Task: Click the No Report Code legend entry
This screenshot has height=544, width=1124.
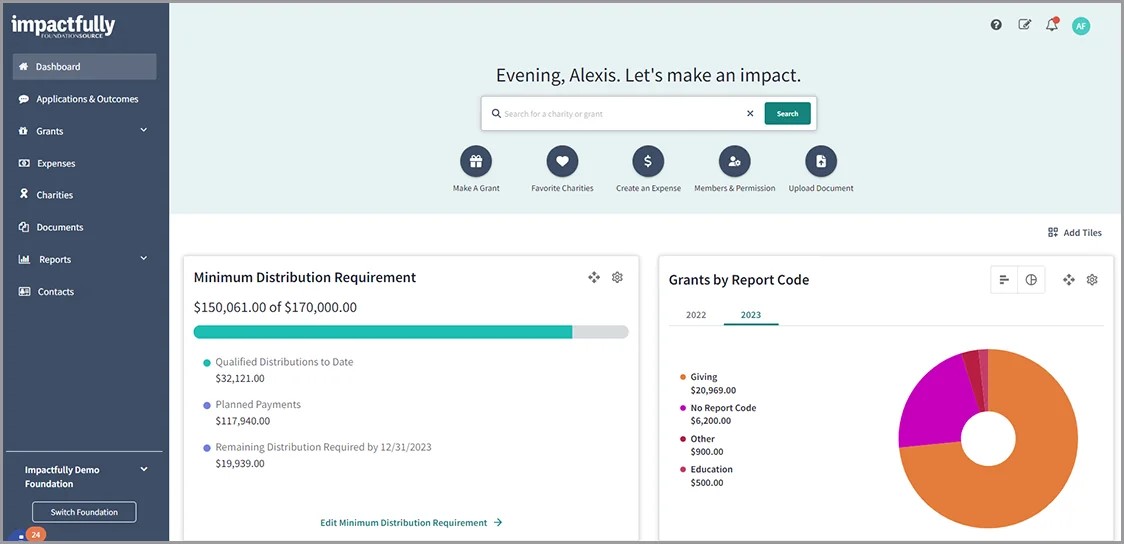Action: click(x=717, y=414)
